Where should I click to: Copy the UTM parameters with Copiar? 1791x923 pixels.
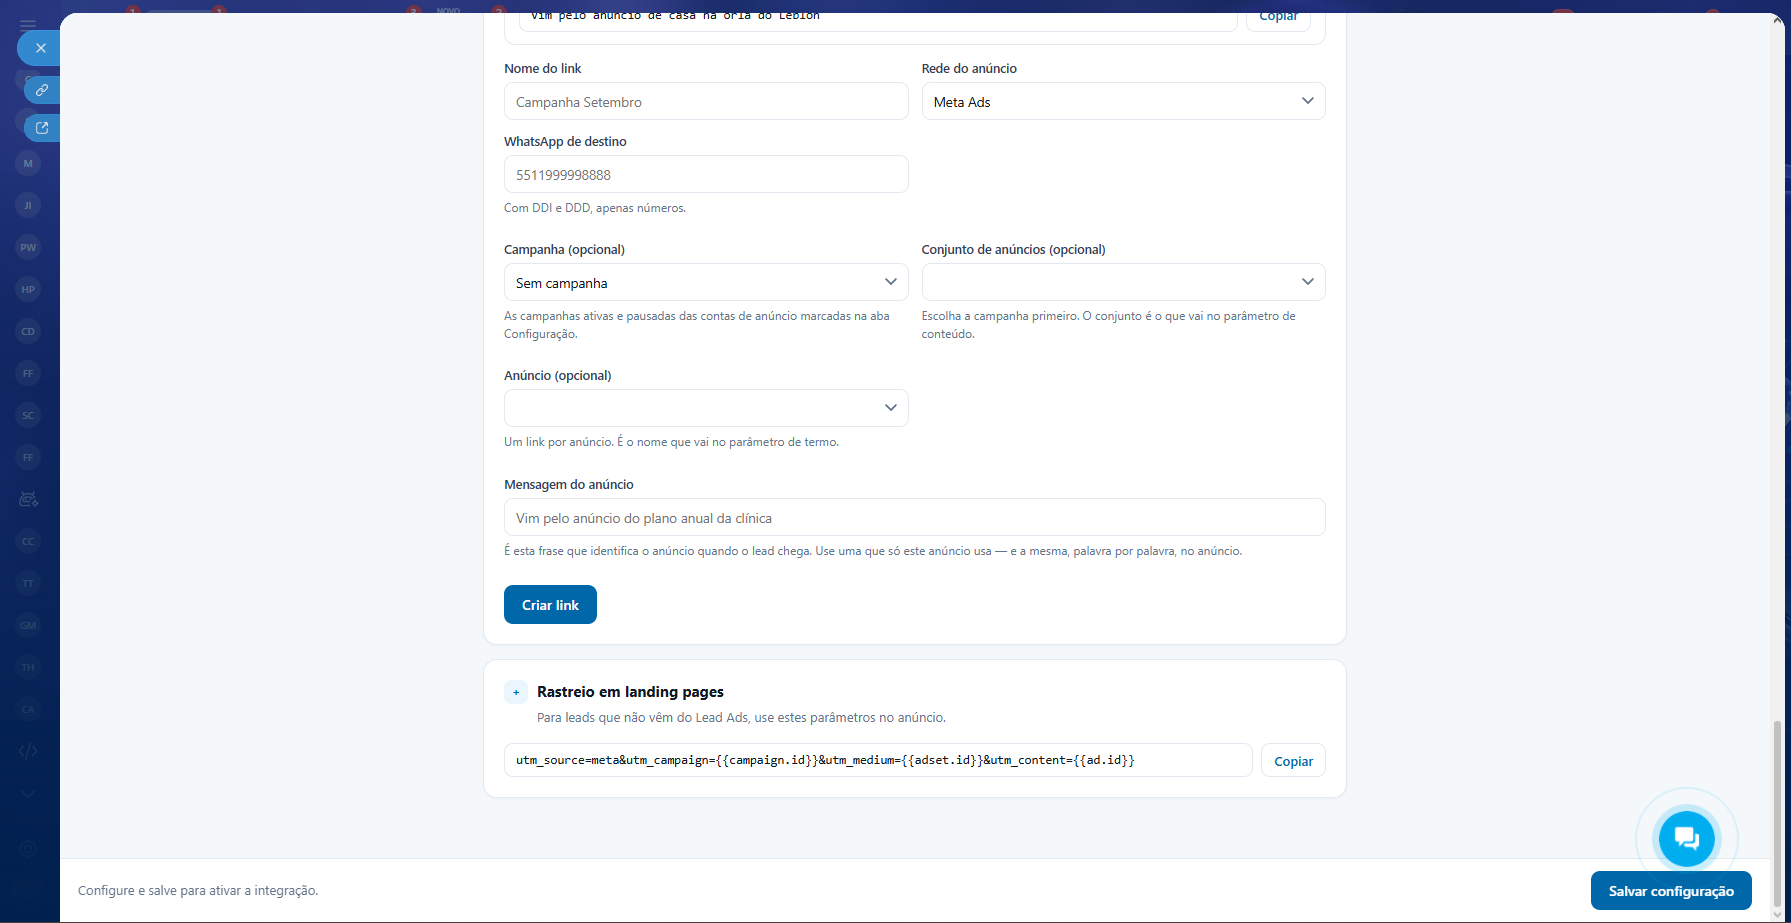pyautogui.click(x=1293, y=761)
